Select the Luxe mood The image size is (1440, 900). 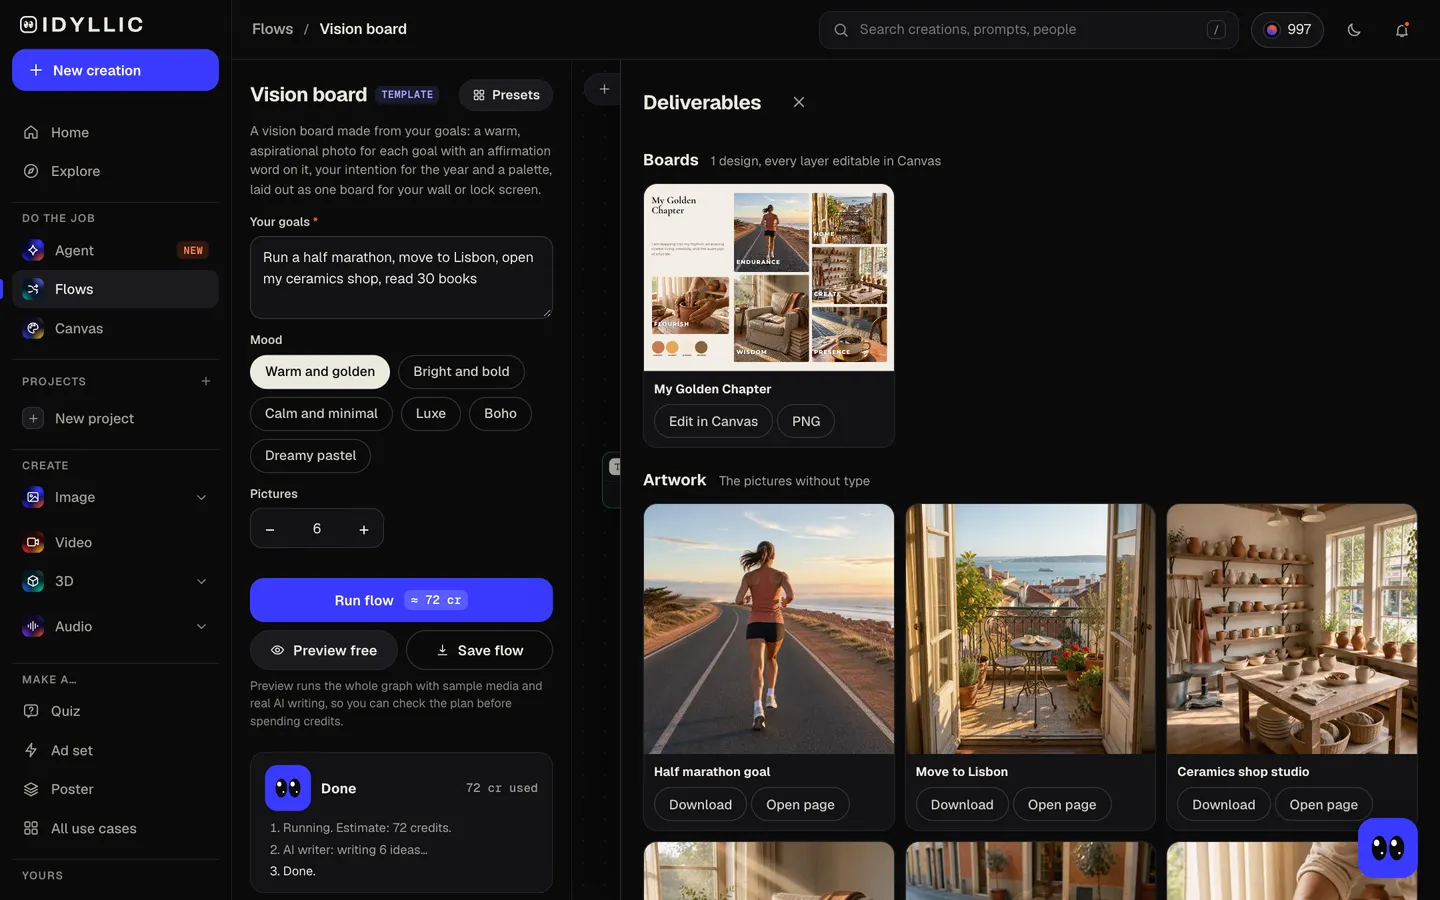(431, 413)
